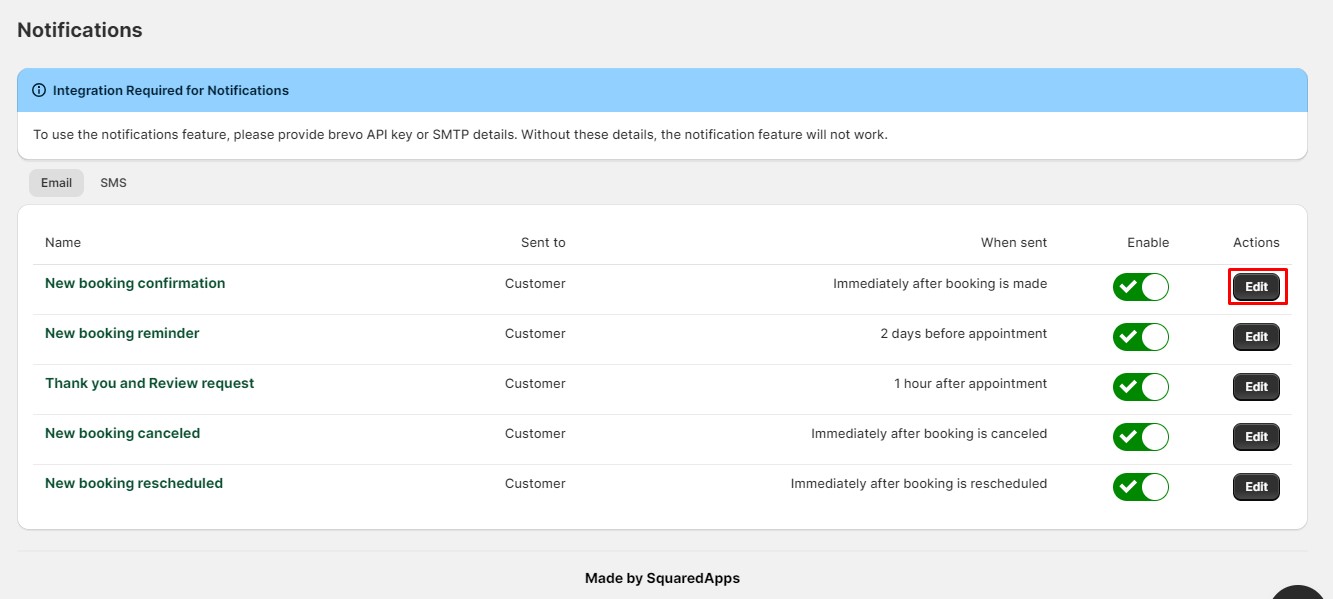Open Edit for New booking rescheduled
This screenshot has height=599, width=1333.
tap(1256, 487)
